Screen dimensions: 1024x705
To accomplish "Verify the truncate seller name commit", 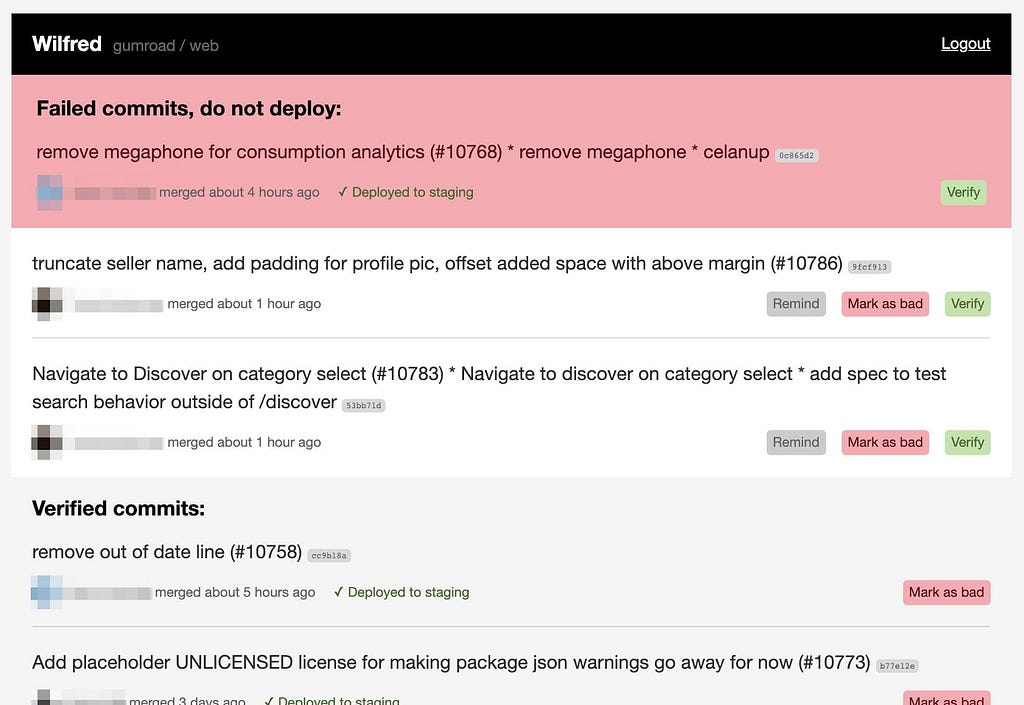I will (967, 304).
